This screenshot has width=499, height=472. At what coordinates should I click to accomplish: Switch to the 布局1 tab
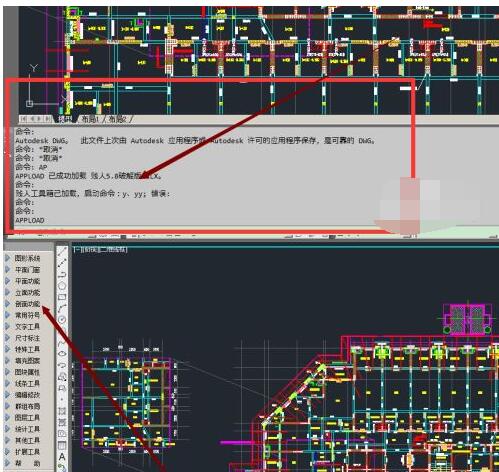click(x=90, y=119)
